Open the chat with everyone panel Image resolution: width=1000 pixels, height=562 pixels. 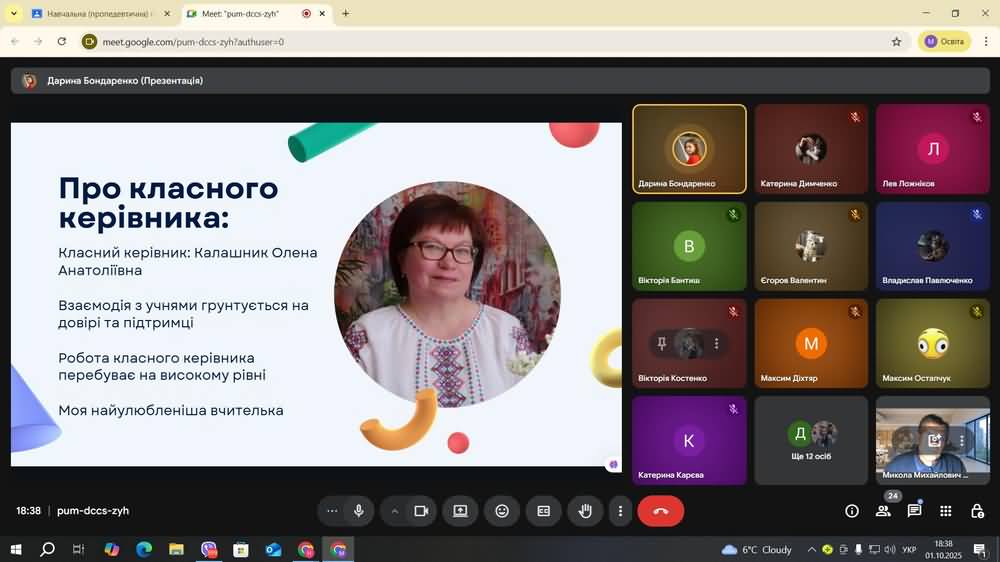coord(914,511)
